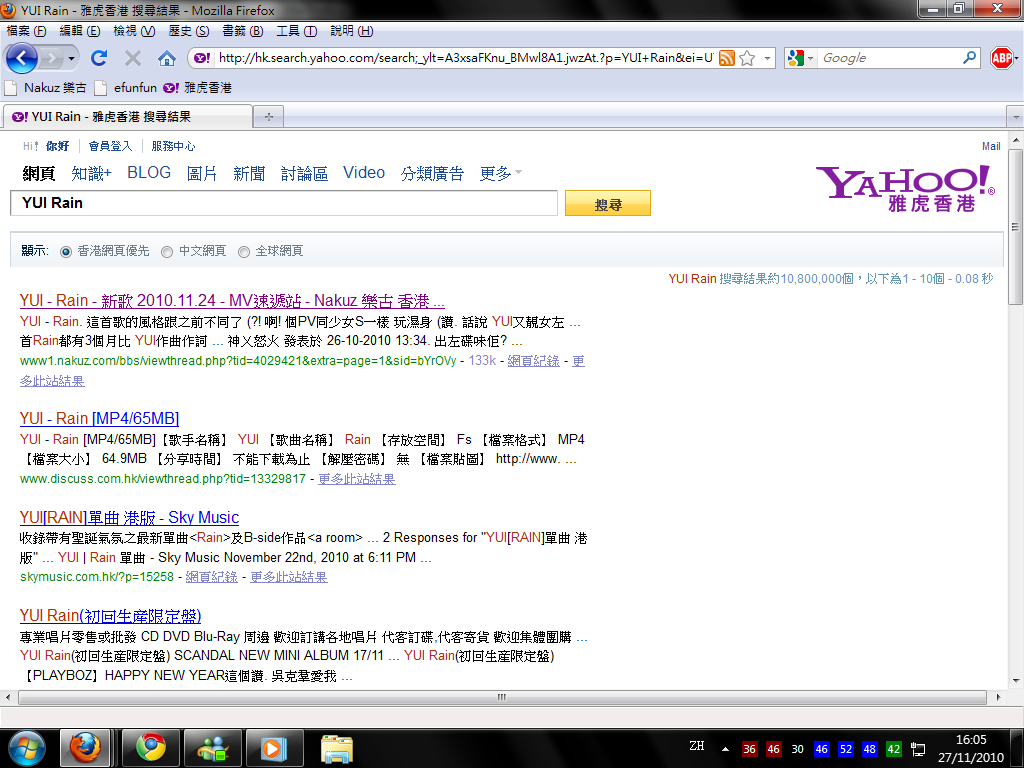
Task: Go to the home page icon
Action: coord(167,58)
